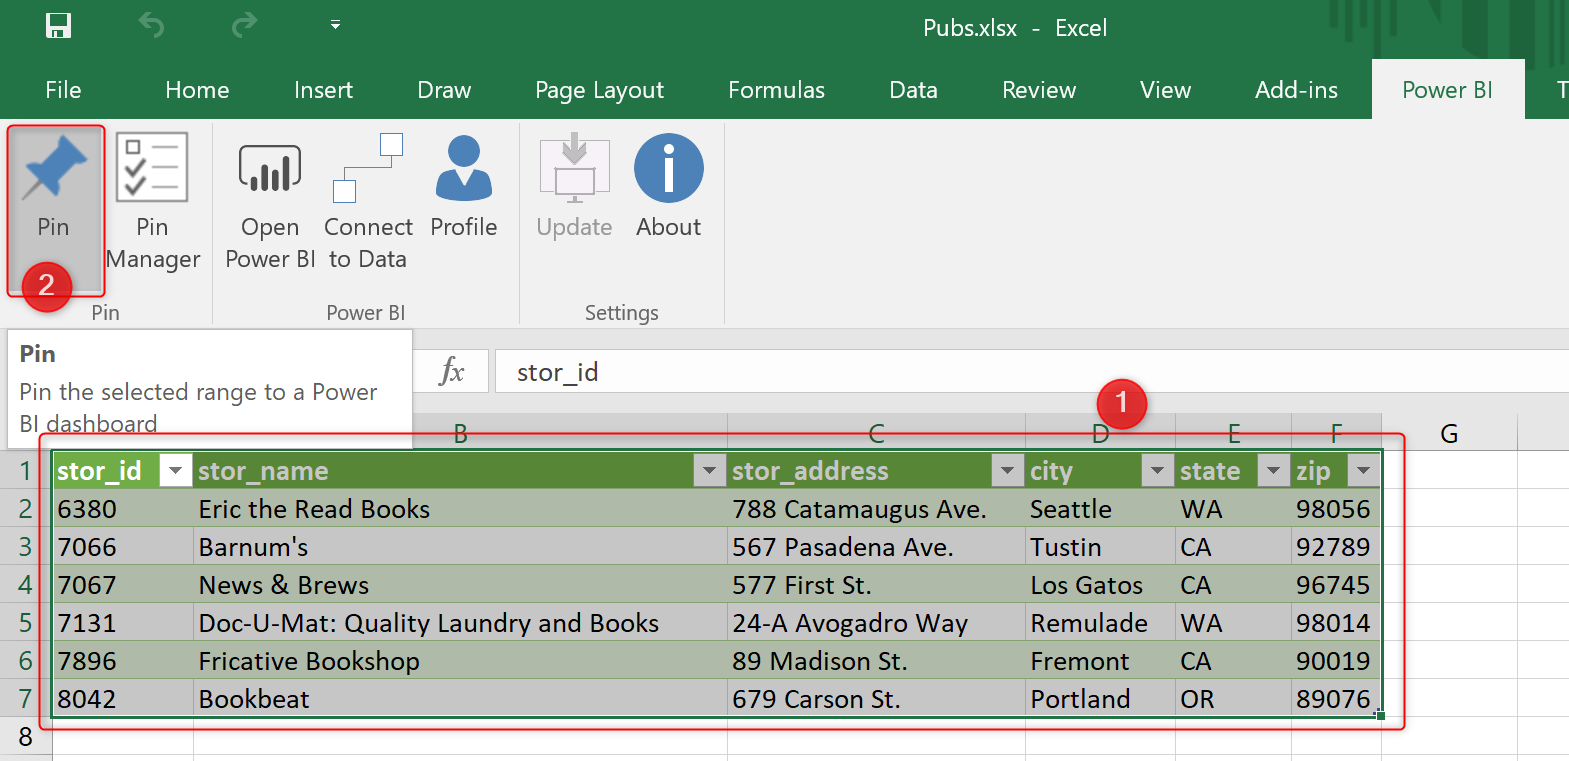Screen dimensions: 1569x761
Task: Click stor_id cell 8042
Action: (123, 698)
